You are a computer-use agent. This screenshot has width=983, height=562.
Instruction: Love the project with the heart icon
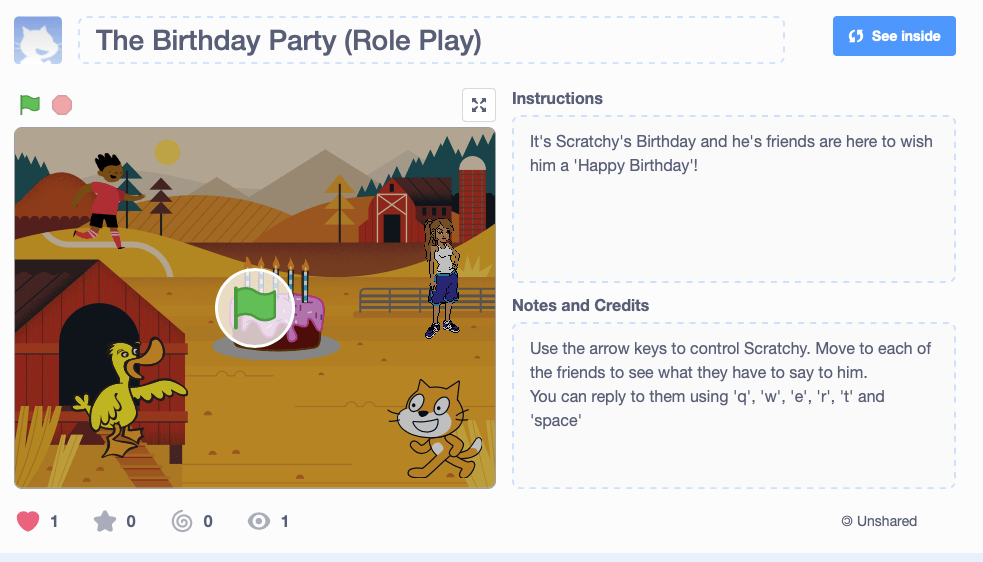pyautogui.click(x=28, y=521)
